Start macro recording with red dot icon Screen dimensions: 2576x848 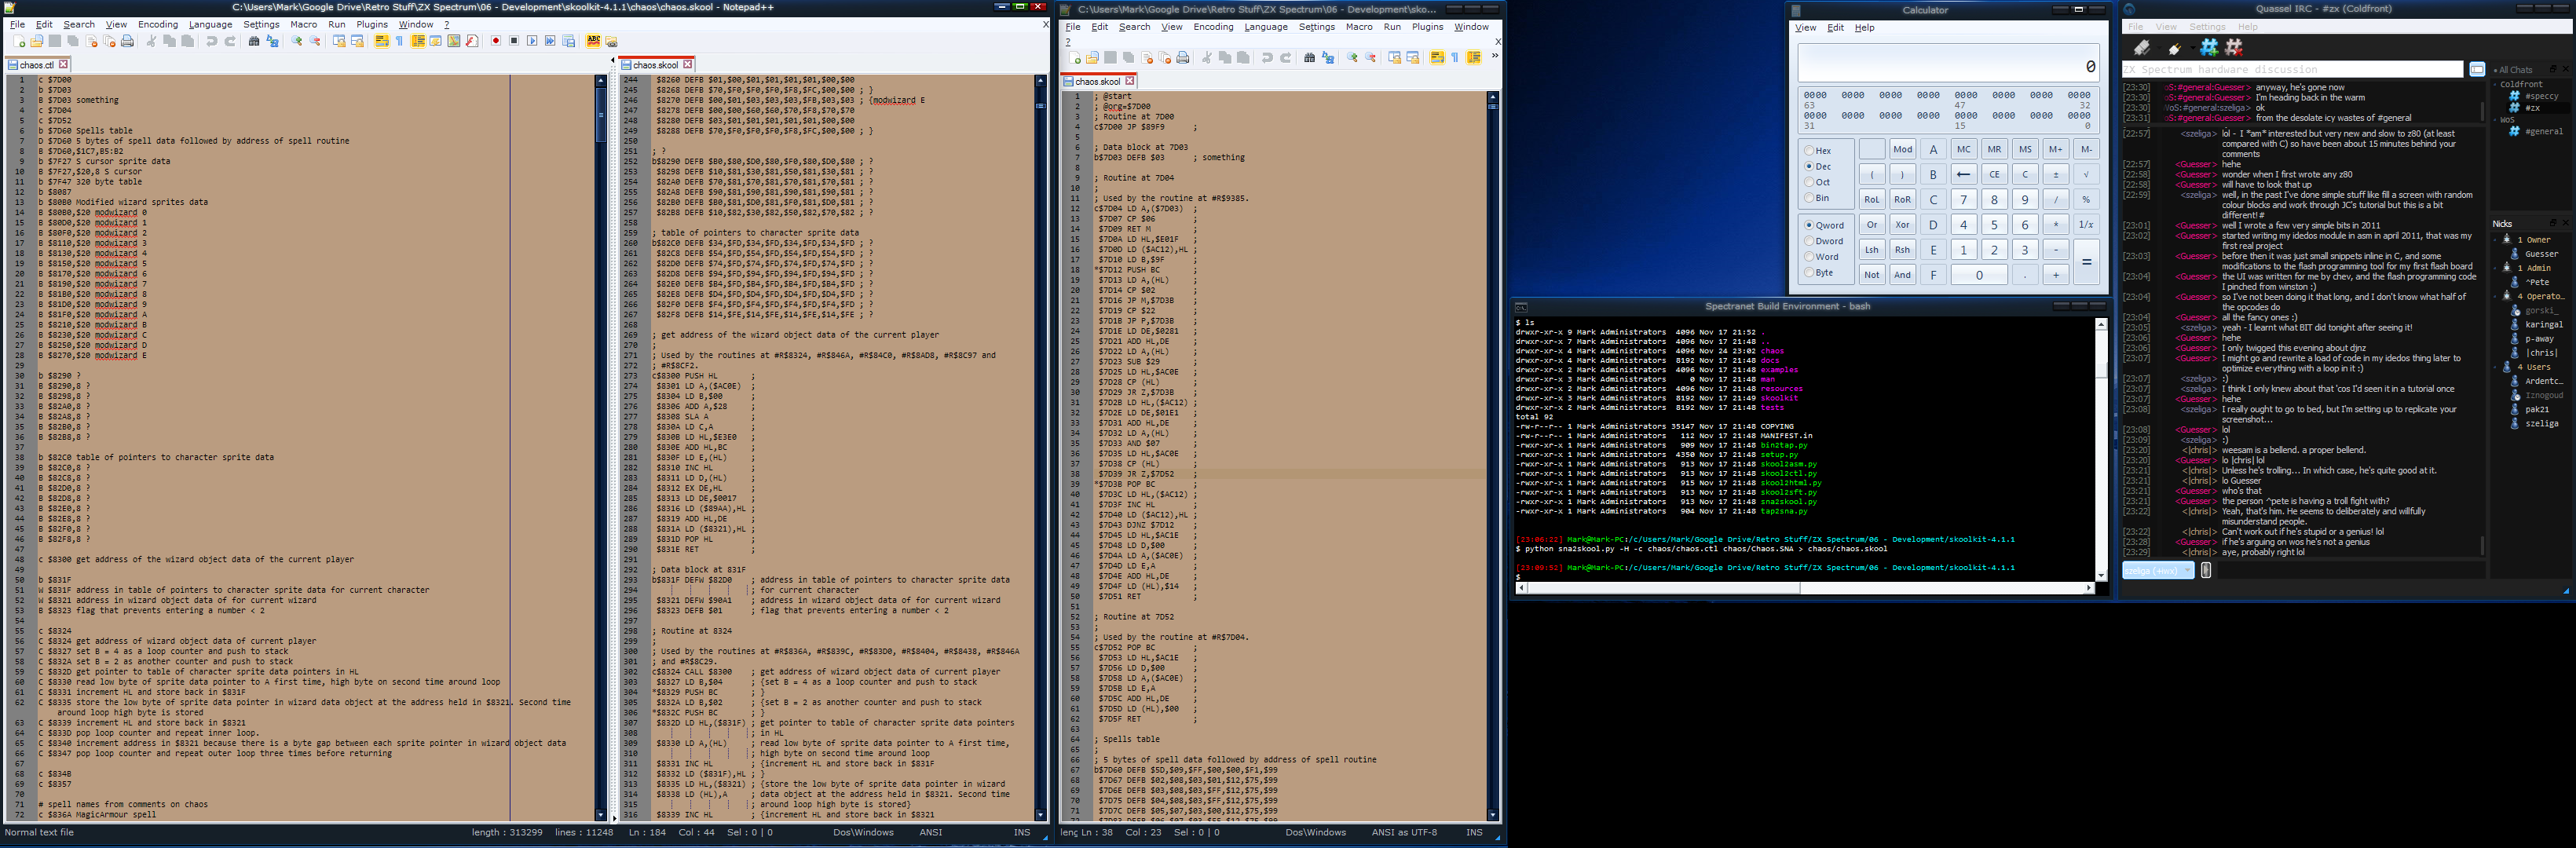[x=495, y=41]
